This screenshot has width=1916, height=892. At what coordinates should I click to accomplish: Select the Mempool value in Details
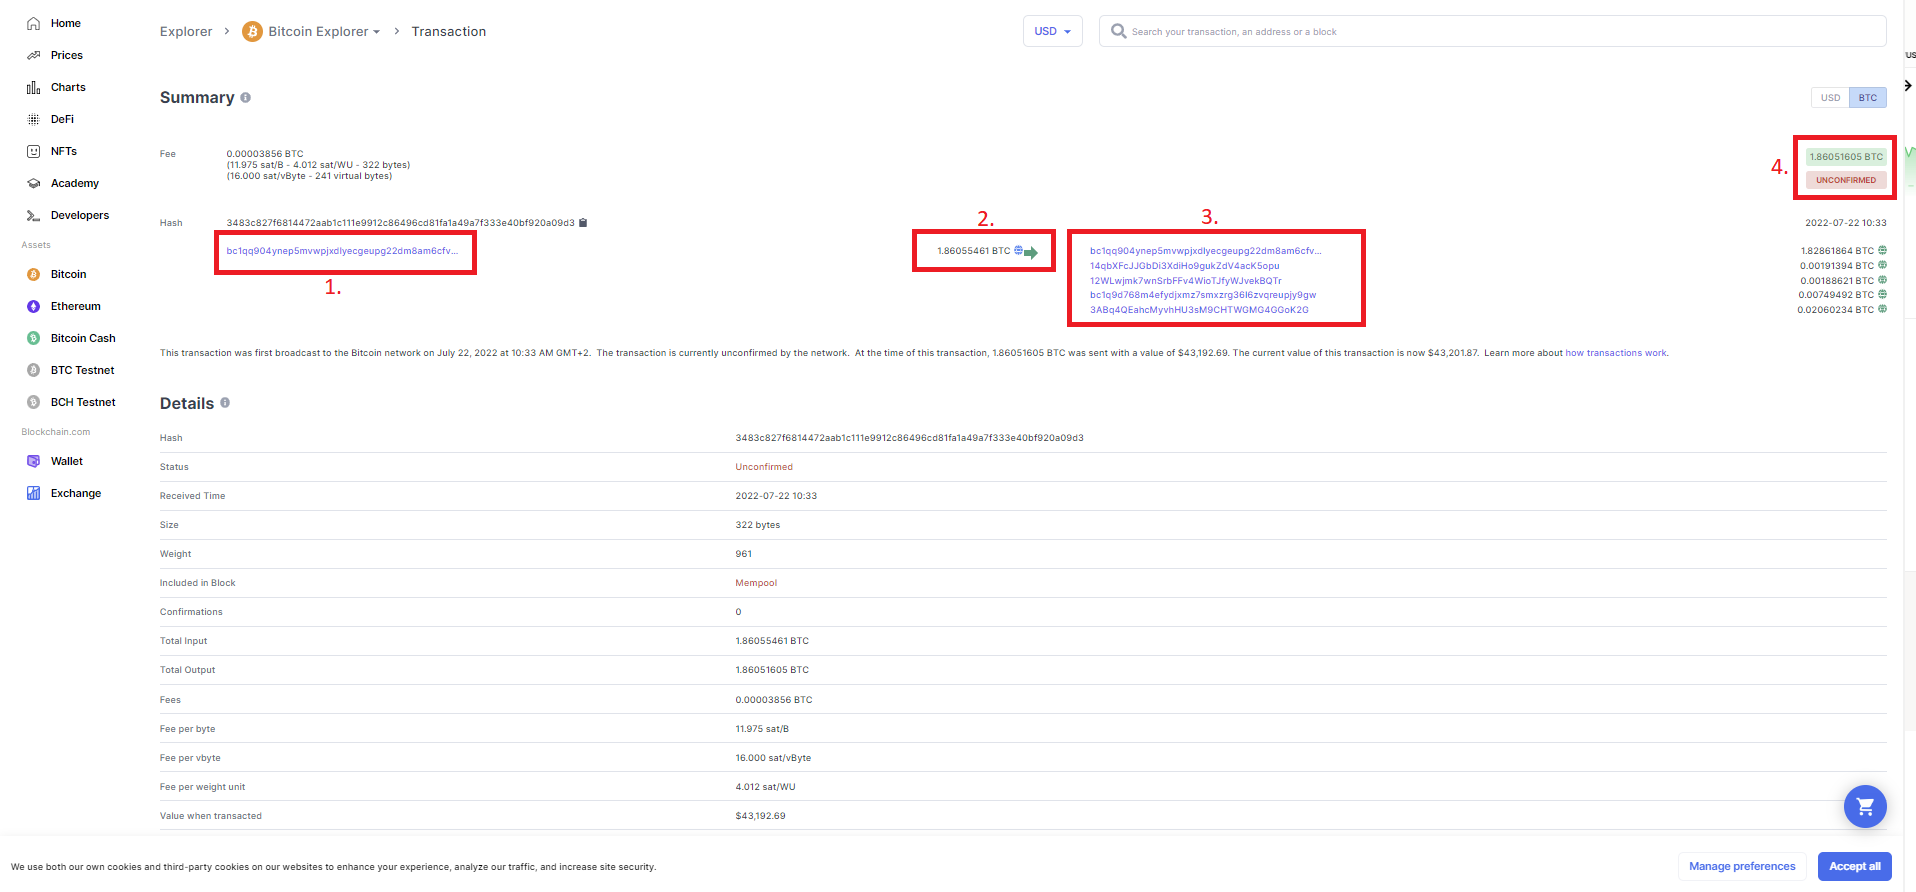(756, 583)
